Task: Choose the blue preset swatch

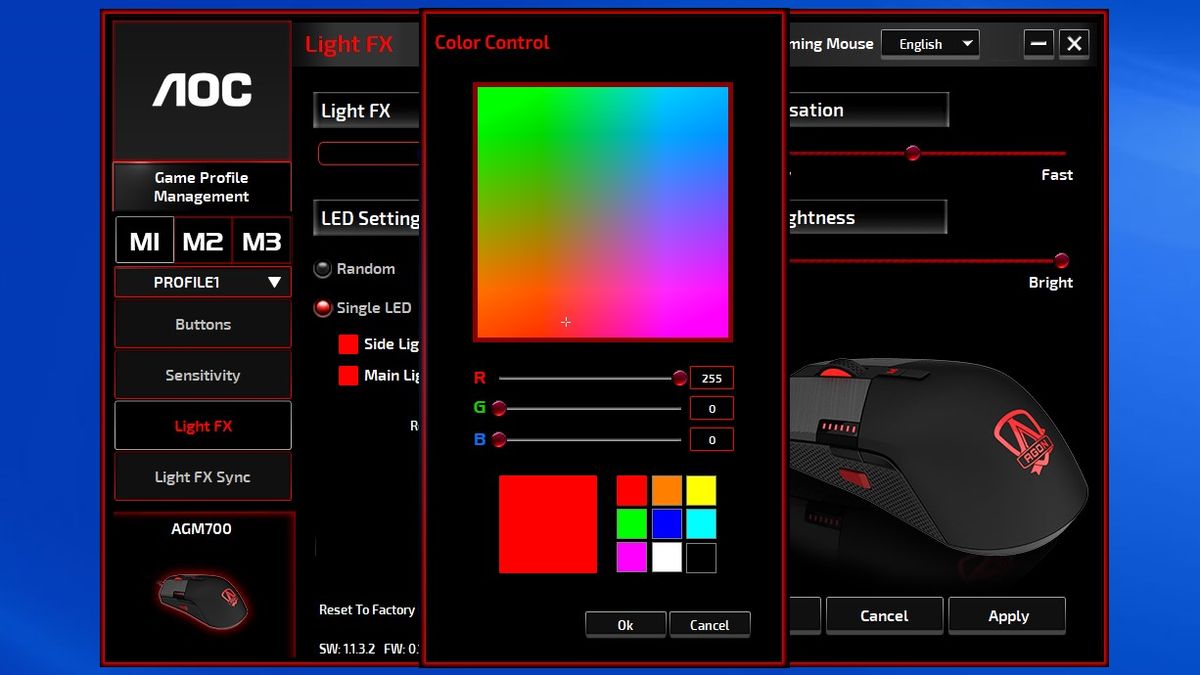Action: (x=667, y=524)
